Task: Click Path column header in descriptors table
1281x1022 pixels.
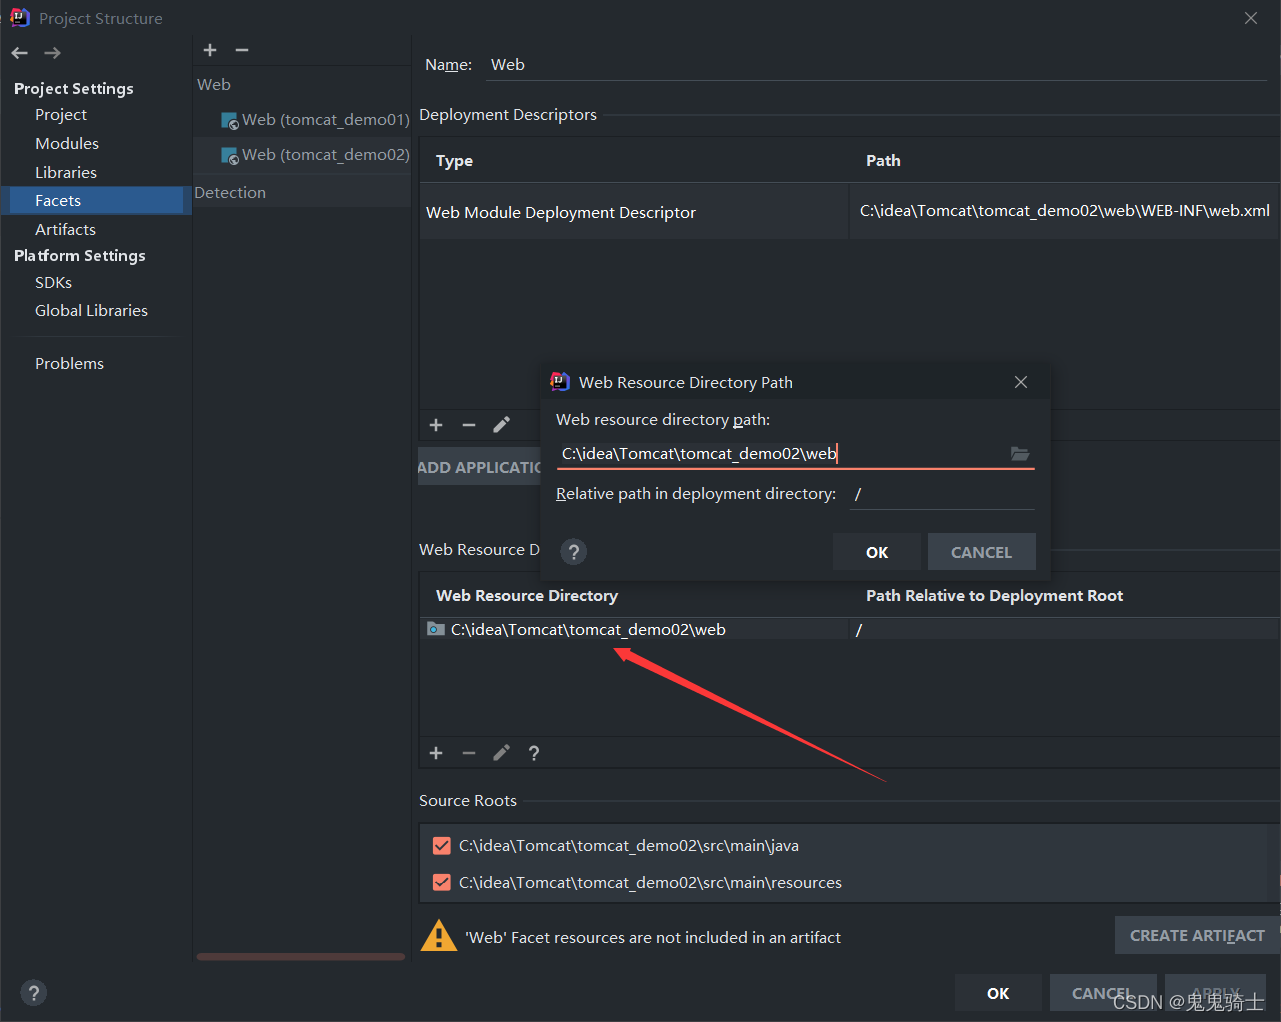Action: [883, 161]
